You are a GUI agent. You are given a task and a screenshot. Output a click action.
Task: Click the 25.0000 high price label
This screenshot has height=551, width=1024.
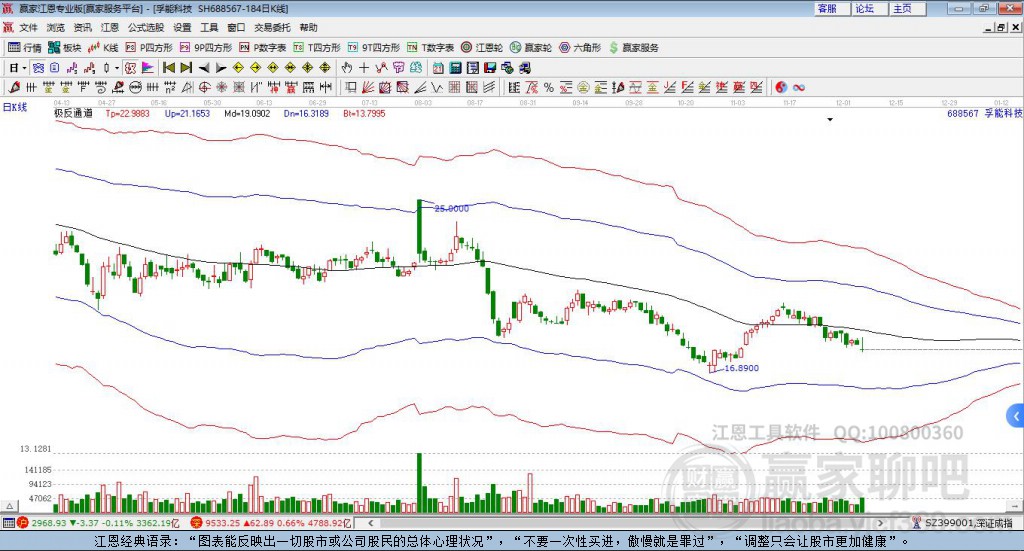click(451, 209)
